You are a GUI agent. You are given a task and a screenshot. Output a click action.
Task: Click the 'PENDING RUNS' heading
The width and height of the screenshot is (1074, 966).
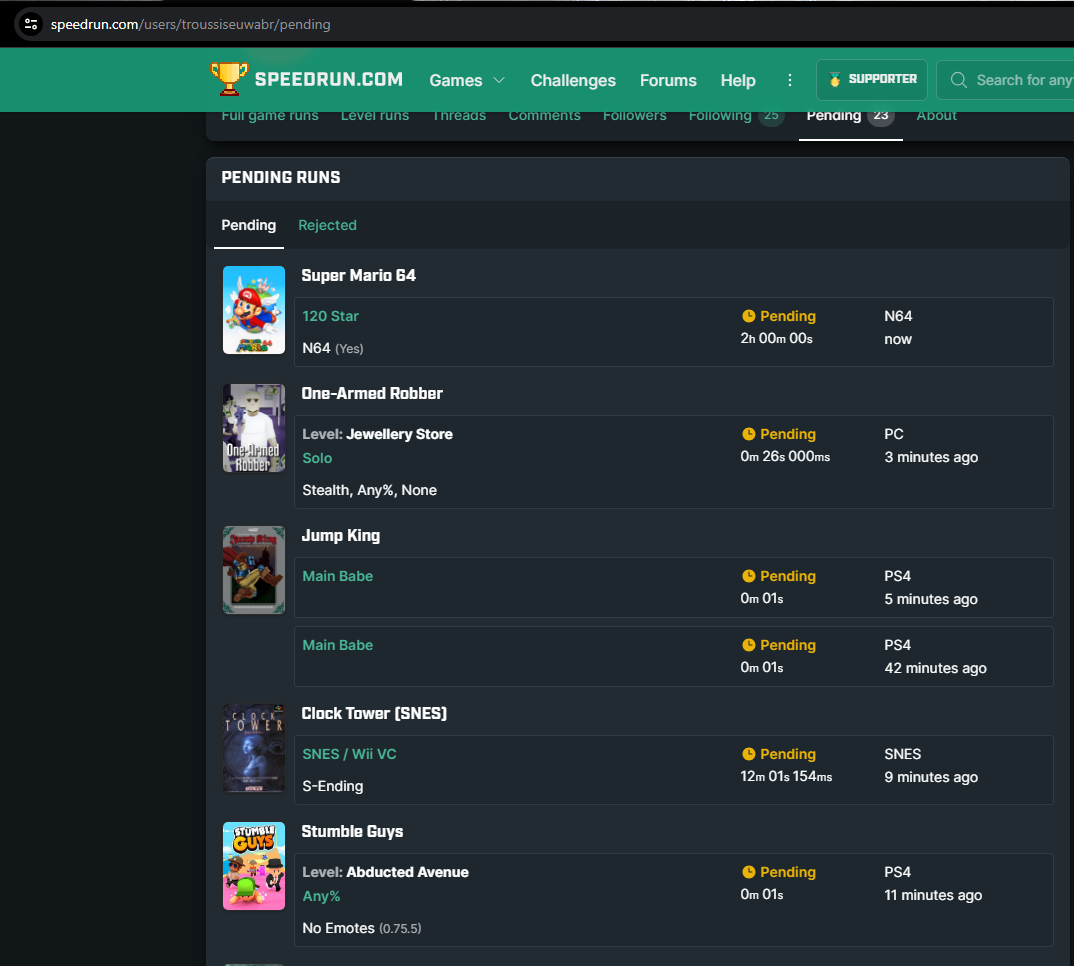(281, 177)
